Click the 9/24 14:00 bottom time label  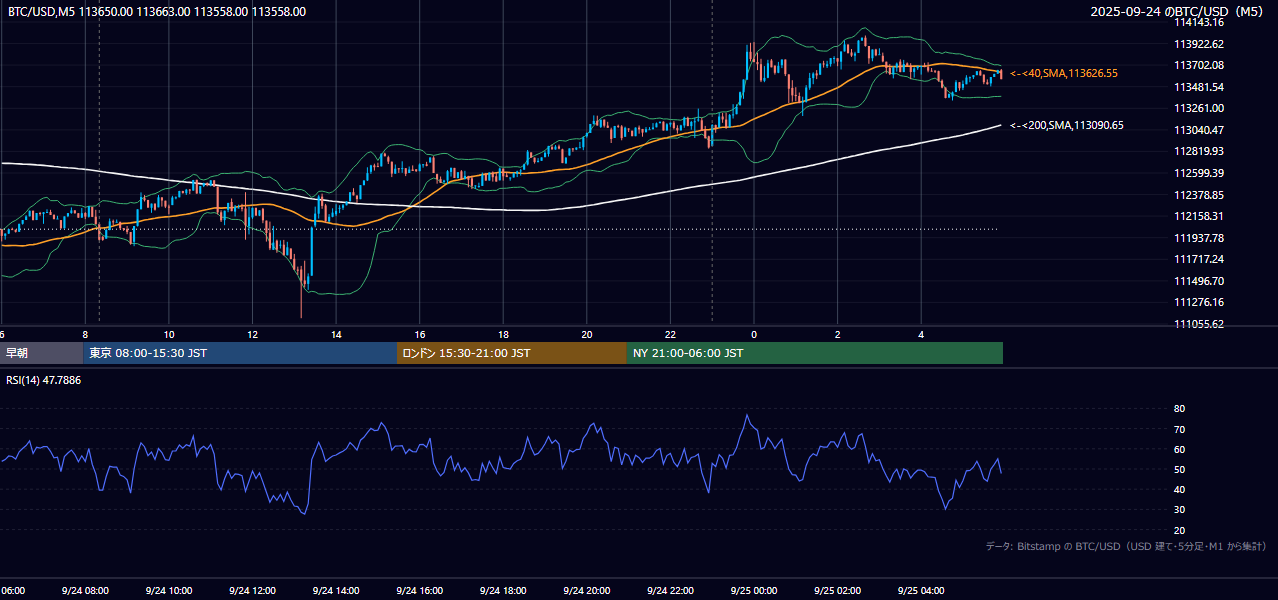pos(336,591)
